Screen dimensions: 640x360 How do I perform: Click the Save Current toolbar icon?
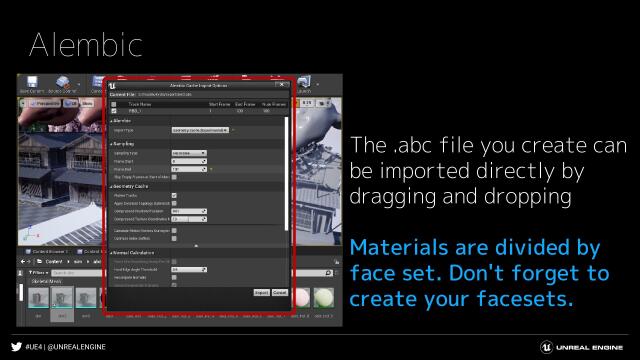32,83
